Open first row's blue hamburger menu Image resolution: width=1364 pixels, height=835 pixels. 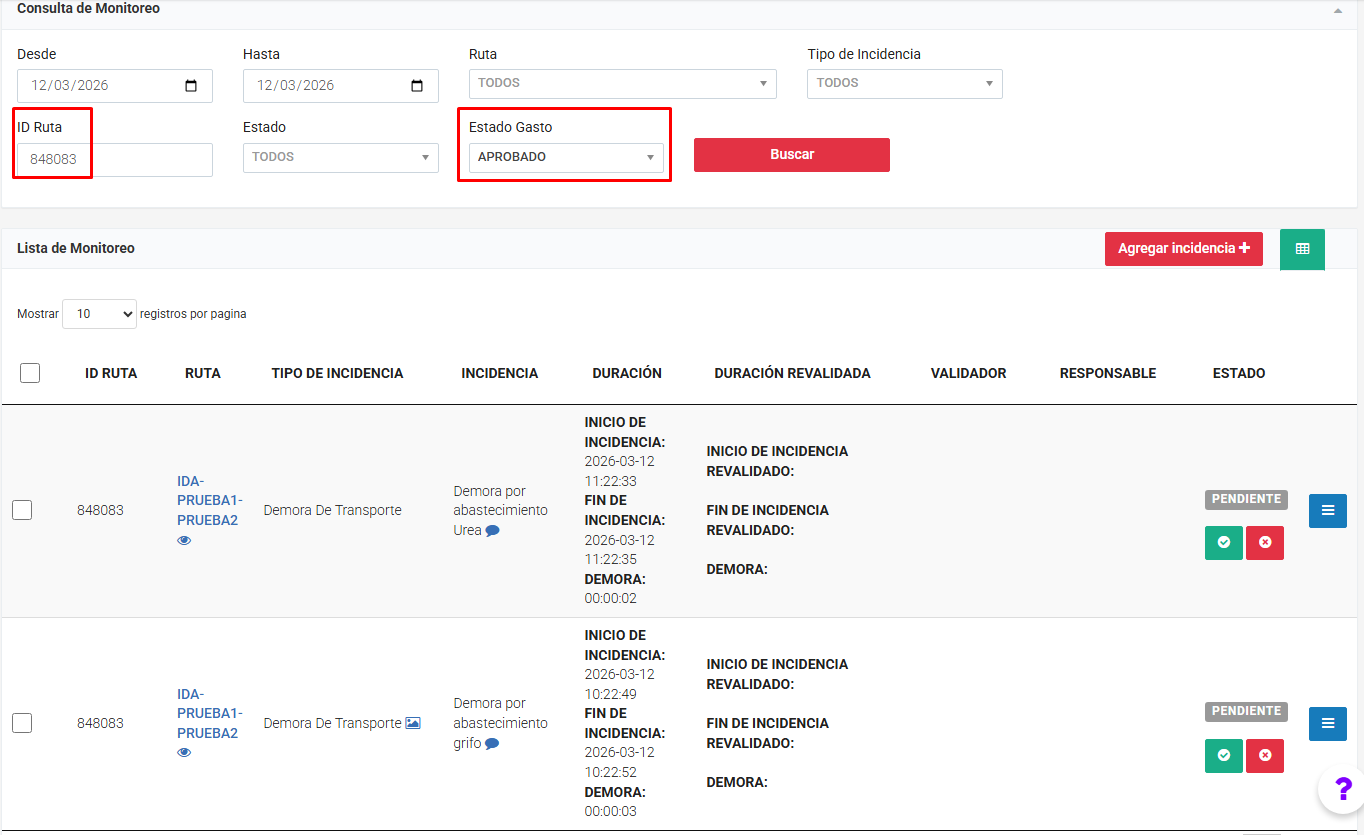point(1327,511)
